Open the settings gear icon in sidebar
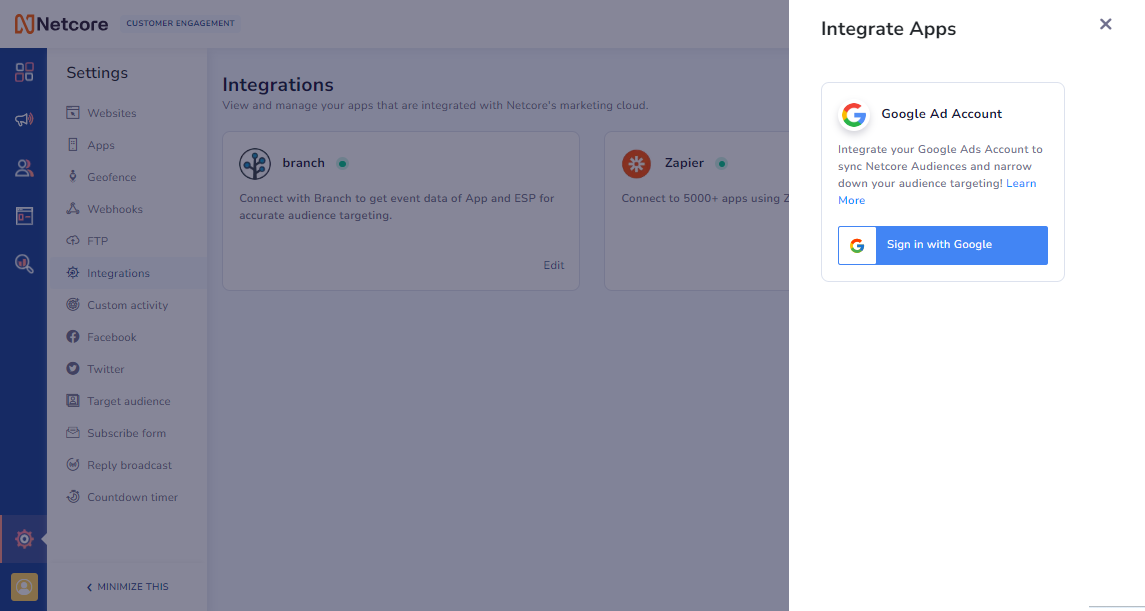The height and width of the screenshot is (611, 1145). (x=24, y=539)
